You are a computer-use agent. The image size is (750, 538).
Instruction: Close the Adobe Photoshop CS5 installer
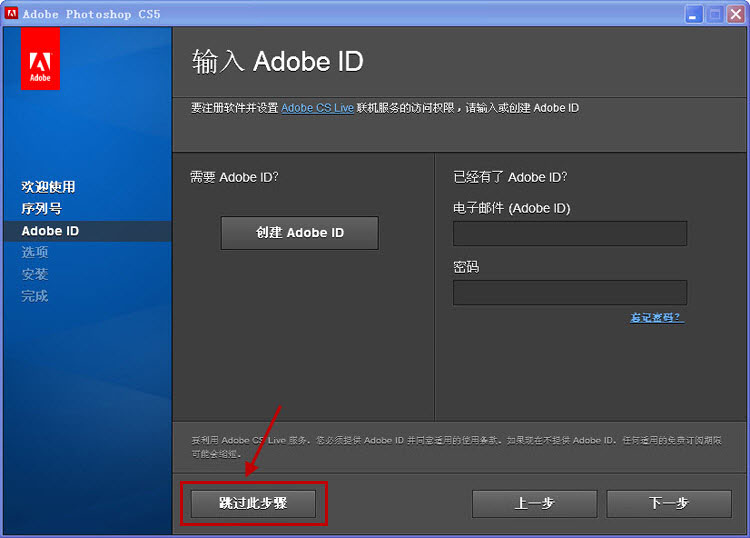(736, 14)
